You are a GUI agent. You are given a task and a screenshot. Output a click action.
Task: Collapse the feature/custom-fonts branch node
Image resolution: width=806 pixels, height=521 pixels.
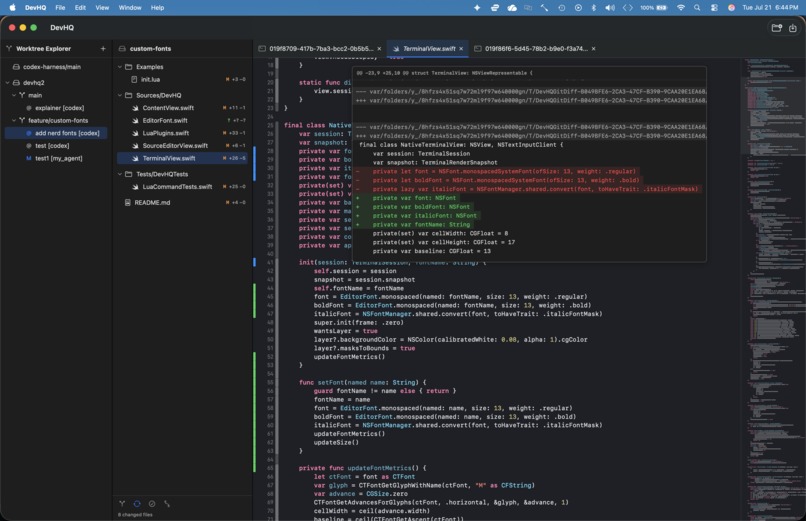pyautogui.click(x=14, y=120)
